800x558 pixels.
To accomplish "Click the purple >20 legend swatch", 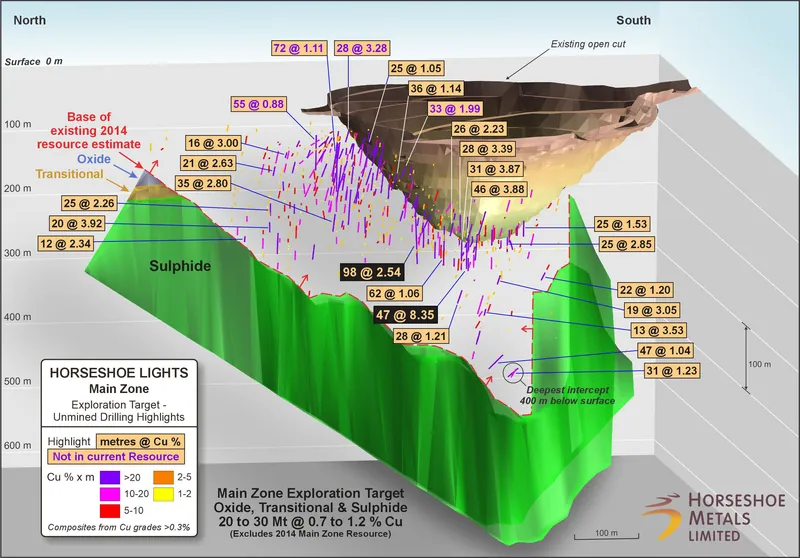I will 110,477.
